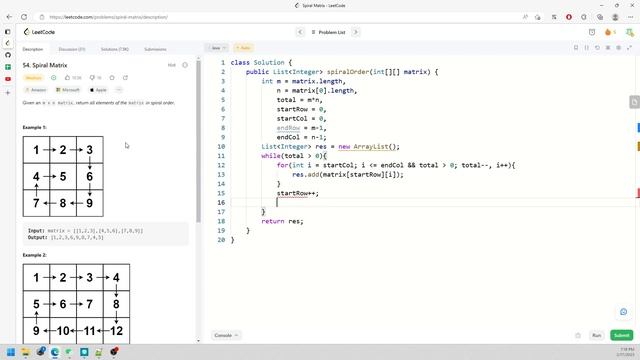Click the description panel scrollbar
Image resolution: width=640 pixels, height=360 pixels.
pyautogui.click(x=198, y=141)
